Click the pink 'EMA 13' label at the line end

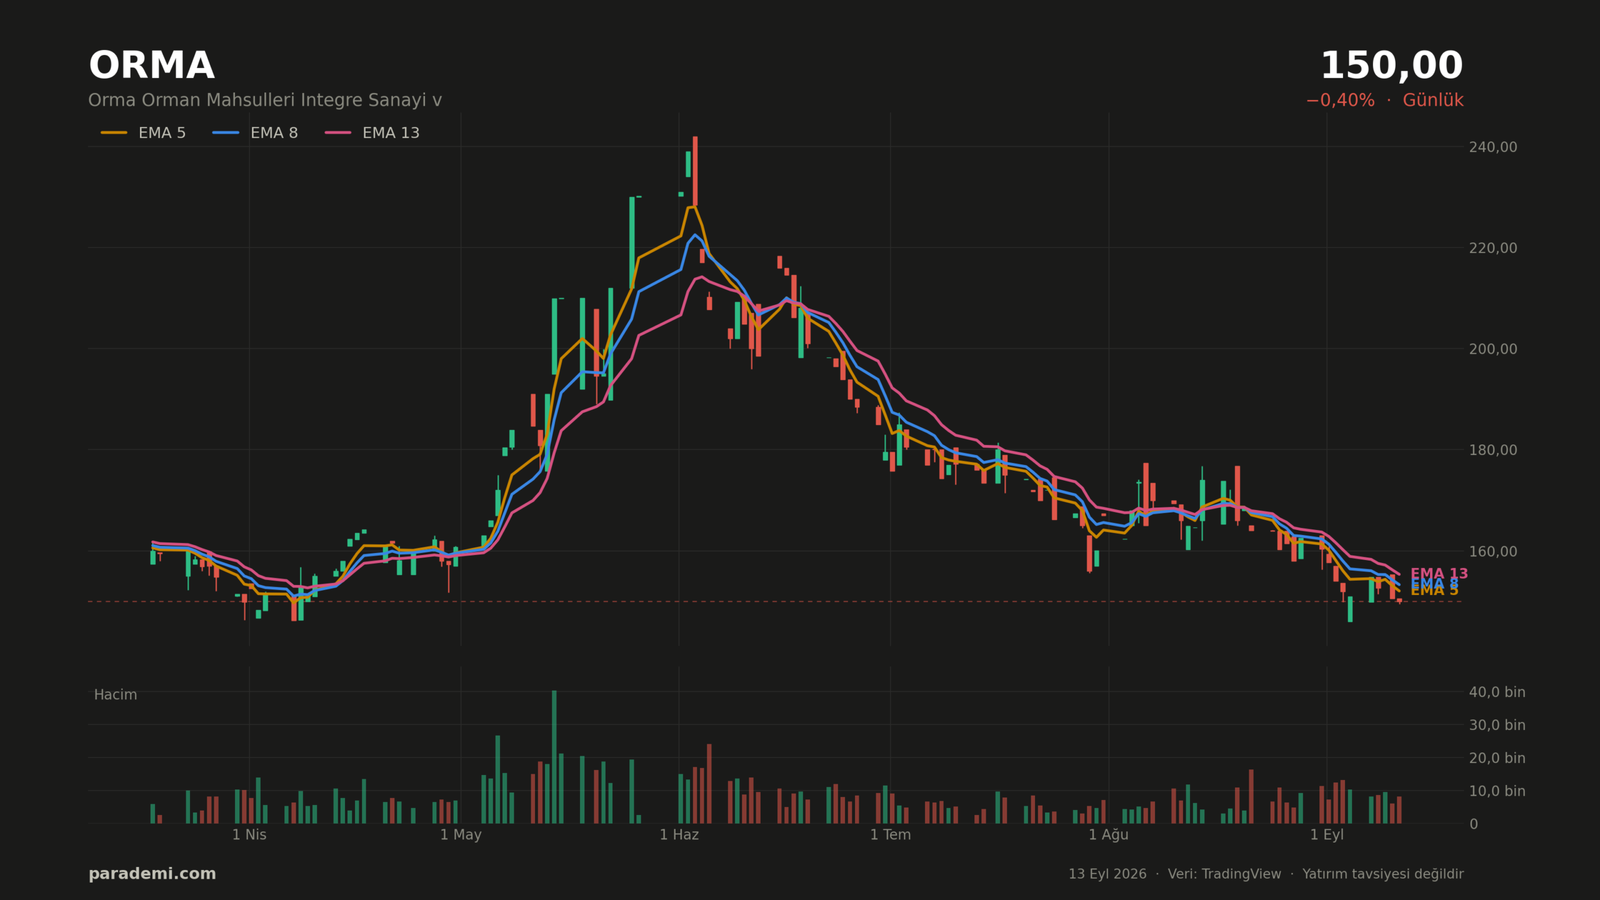(x=1439, y=574)
